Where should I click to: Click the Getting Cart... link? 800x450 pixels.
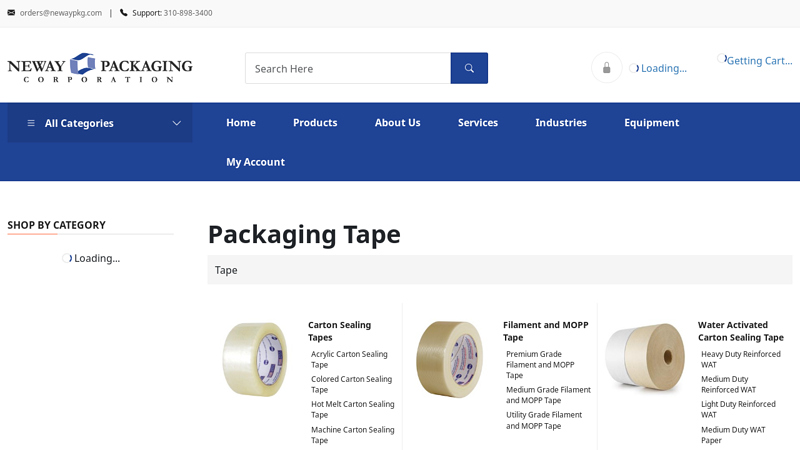(x=759, y=61)
